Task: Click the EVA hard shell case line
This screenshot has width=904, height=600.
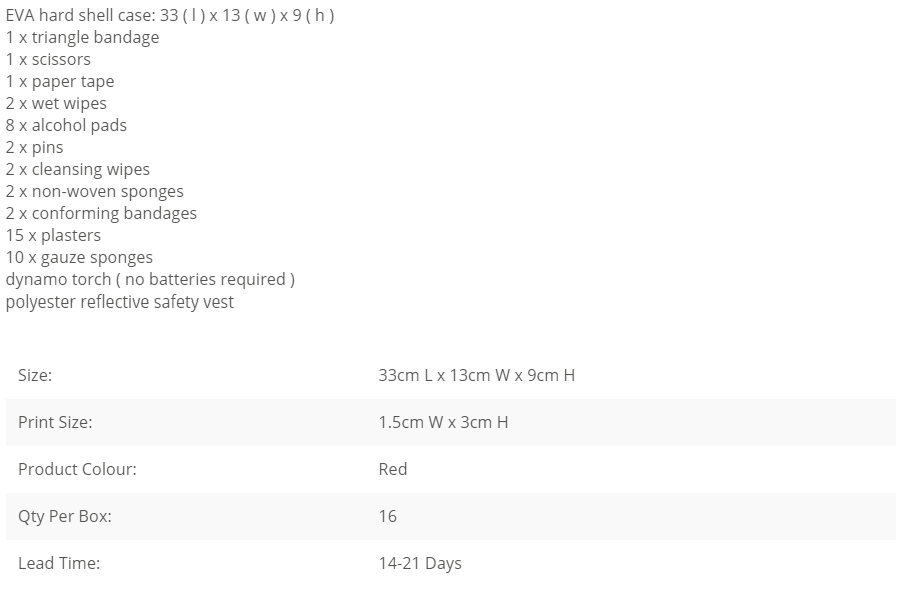Action: (x=170, y=15)
